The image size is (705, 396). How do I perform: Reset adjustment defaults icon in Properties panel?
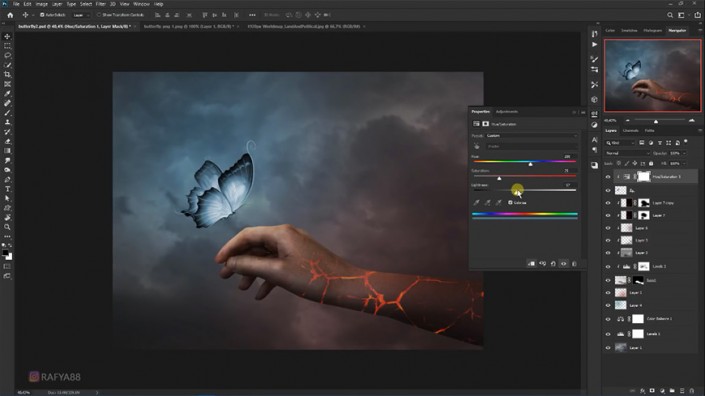click(553, 264)
